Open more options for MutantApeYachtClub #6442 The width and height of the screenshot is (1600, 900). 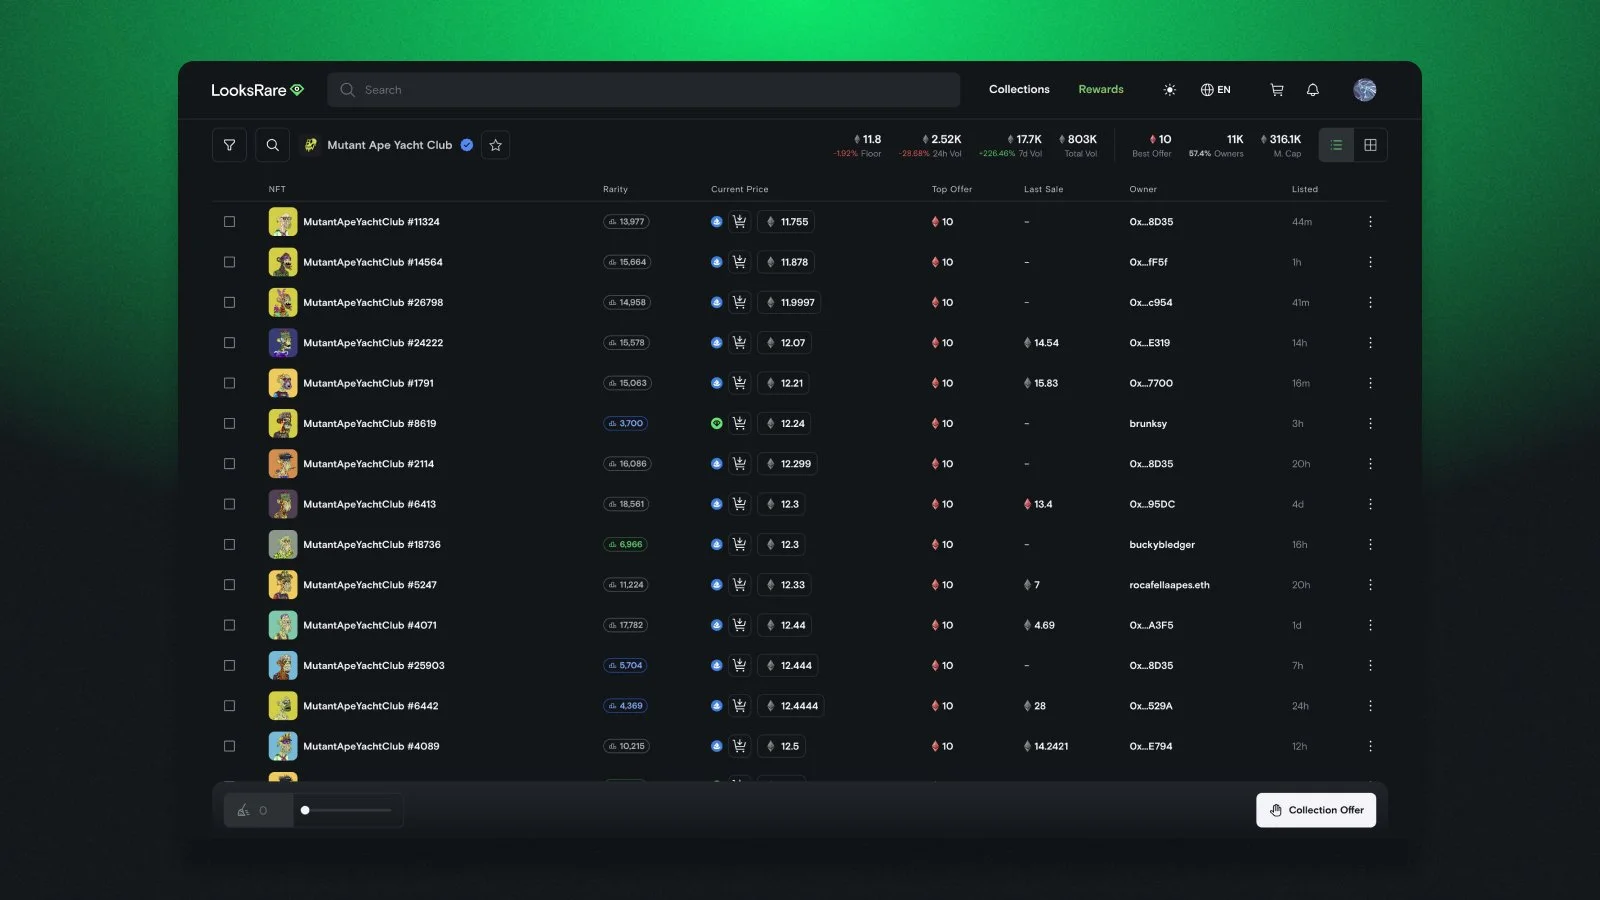tap(1370, 706)
